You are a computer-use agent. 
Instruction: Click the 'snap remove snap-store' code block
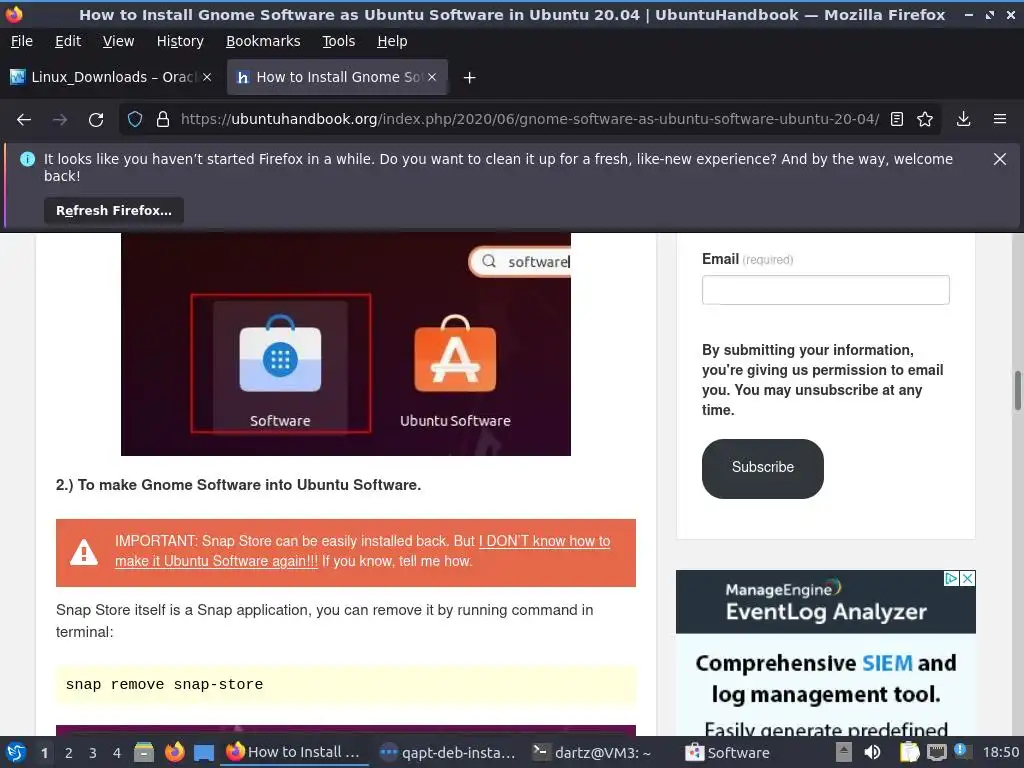point(345,684)
